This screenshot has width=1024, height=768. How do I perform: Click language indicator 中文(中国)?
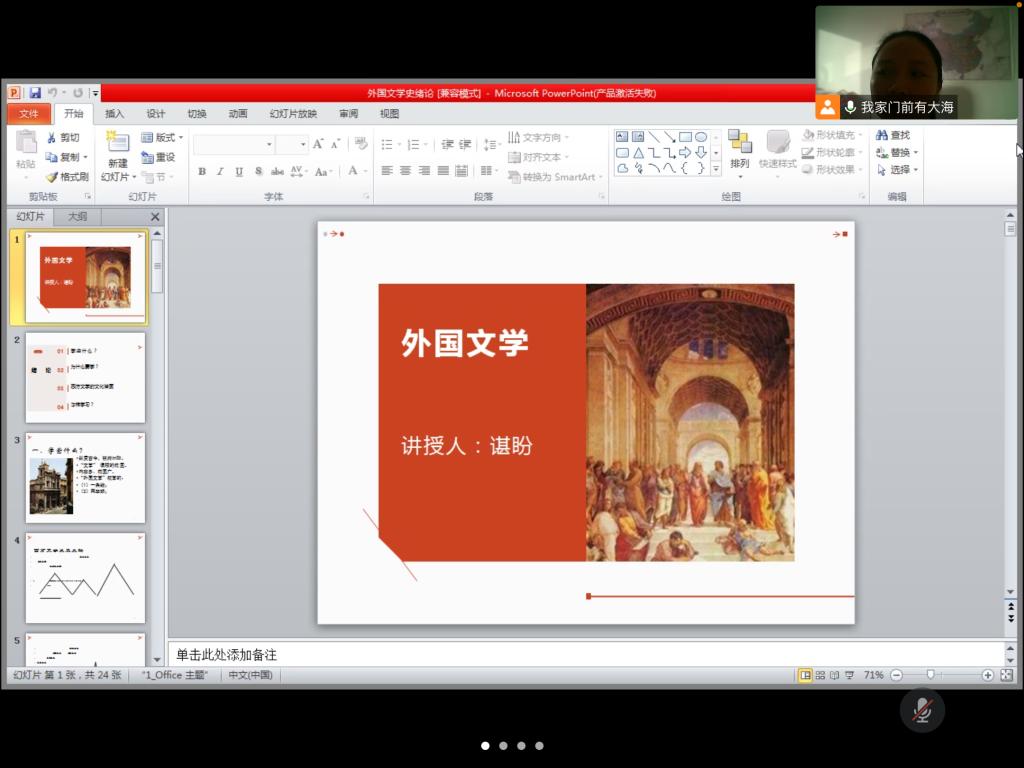tap(250, 675)
